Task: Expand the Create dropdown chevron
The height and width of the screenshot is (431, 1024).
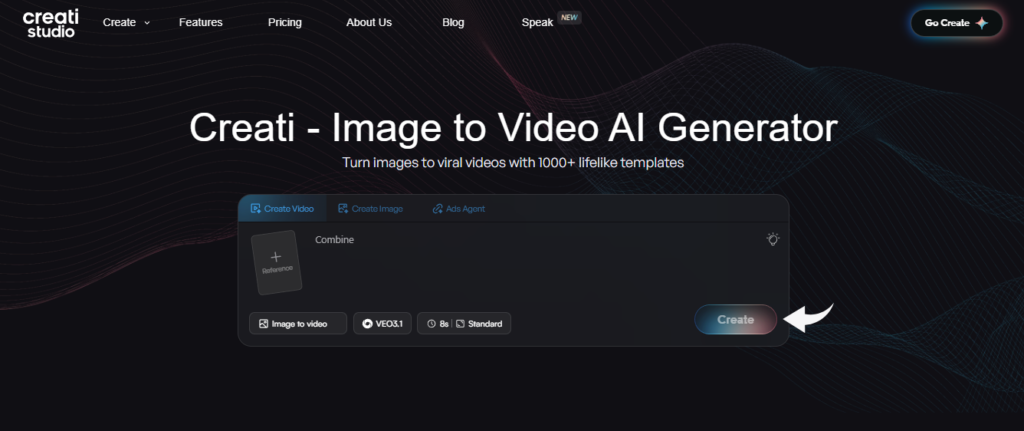Action: pos(147,23)
